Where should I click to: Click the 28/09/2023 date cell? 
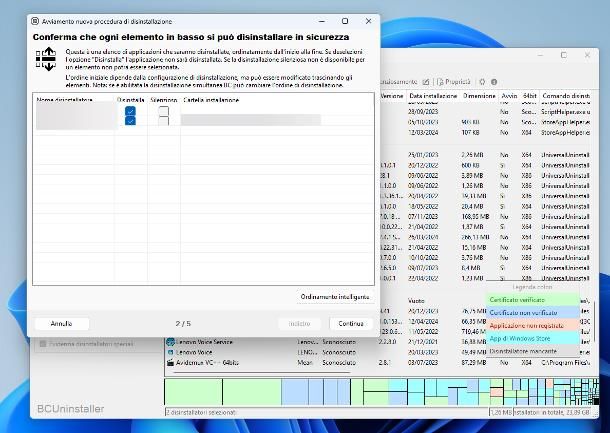tap(423, 112)
